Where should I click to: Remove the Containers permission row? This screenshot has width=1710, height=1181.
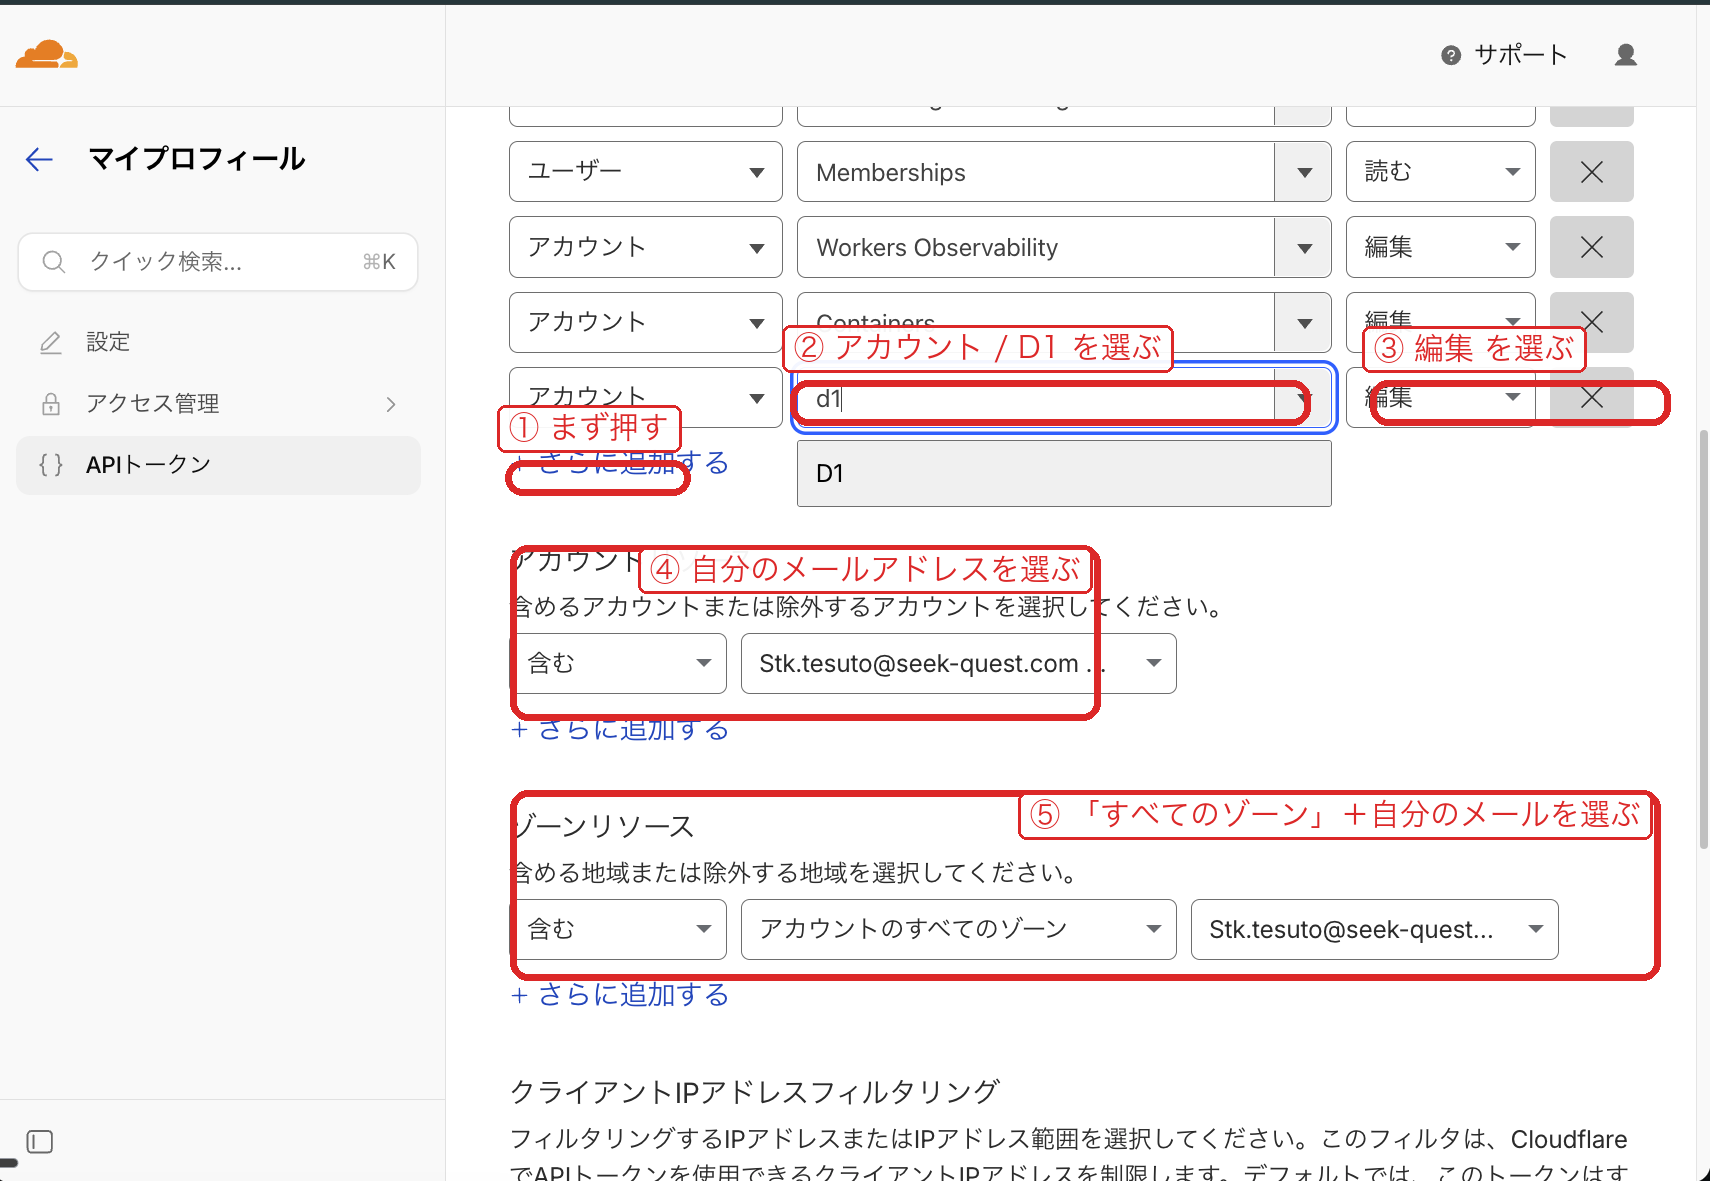click(x=1591, y=322)
